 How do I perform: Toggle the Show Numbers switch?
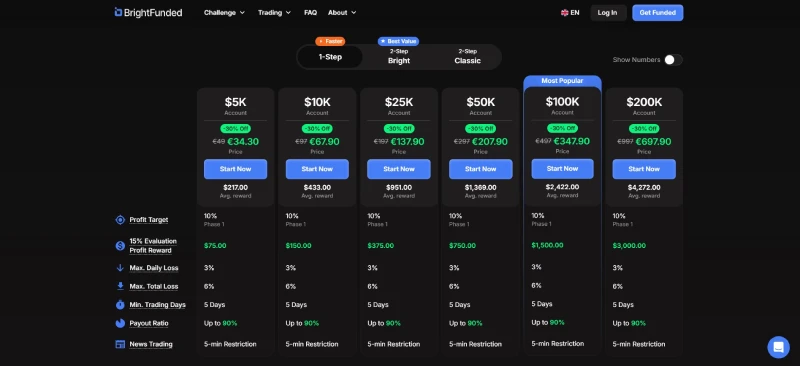(673, 60)
